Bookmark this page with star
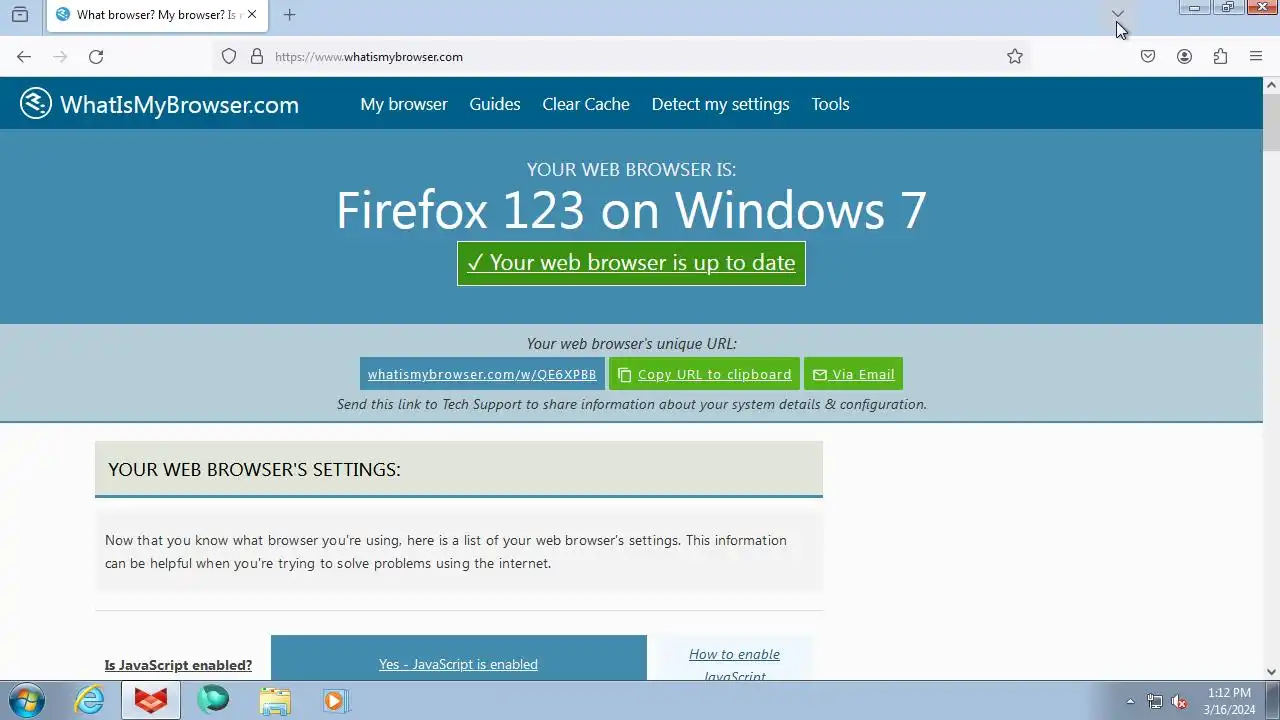 1015,57
